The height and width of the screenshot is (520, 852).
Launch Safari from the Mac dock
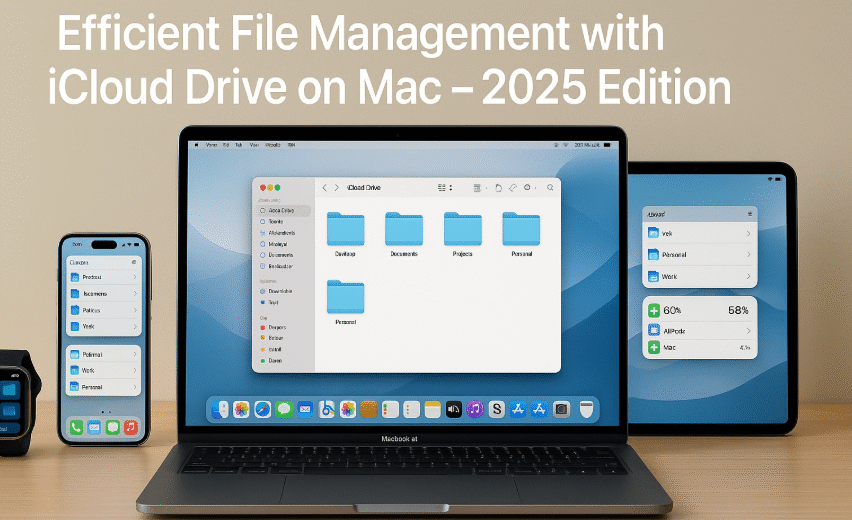pos(262,409)
